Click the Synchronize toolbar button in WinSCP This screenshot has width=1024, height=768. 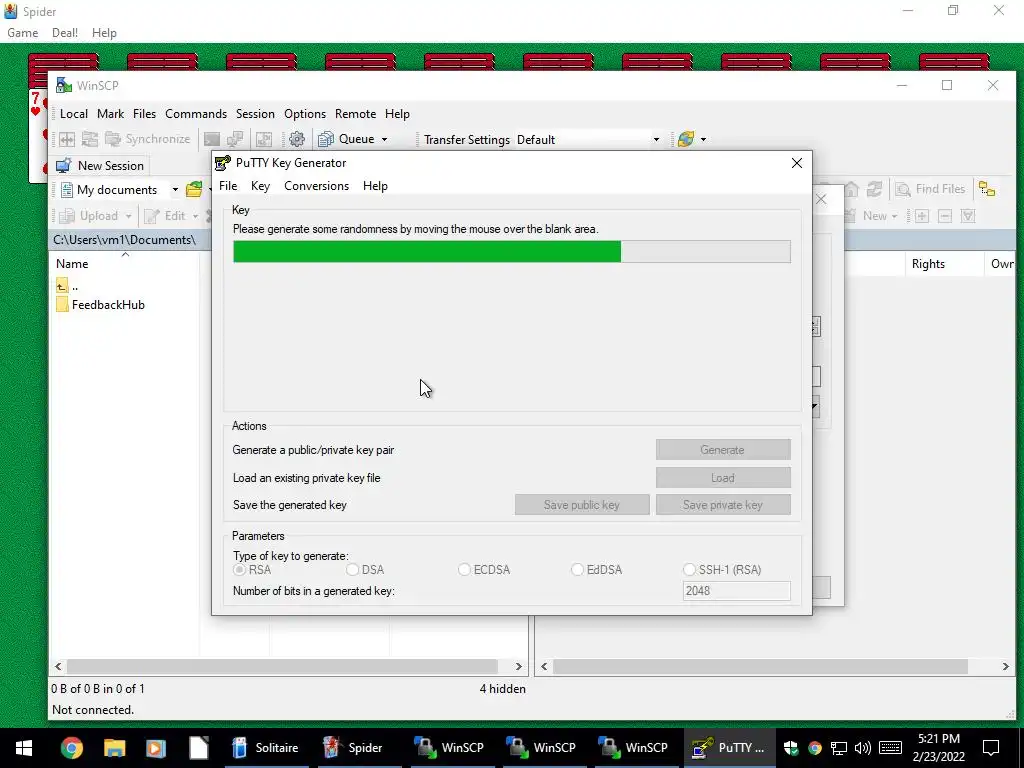148,139
